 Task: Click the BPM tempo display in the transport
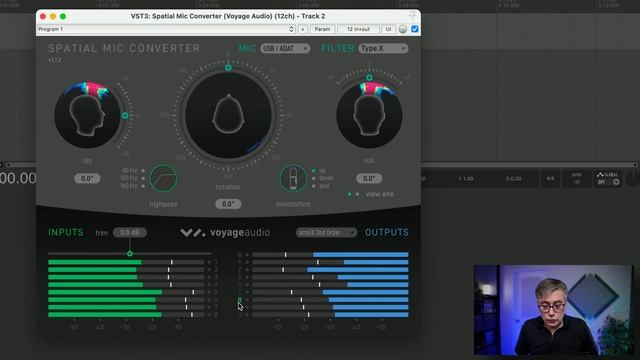[x=577, y=178]
